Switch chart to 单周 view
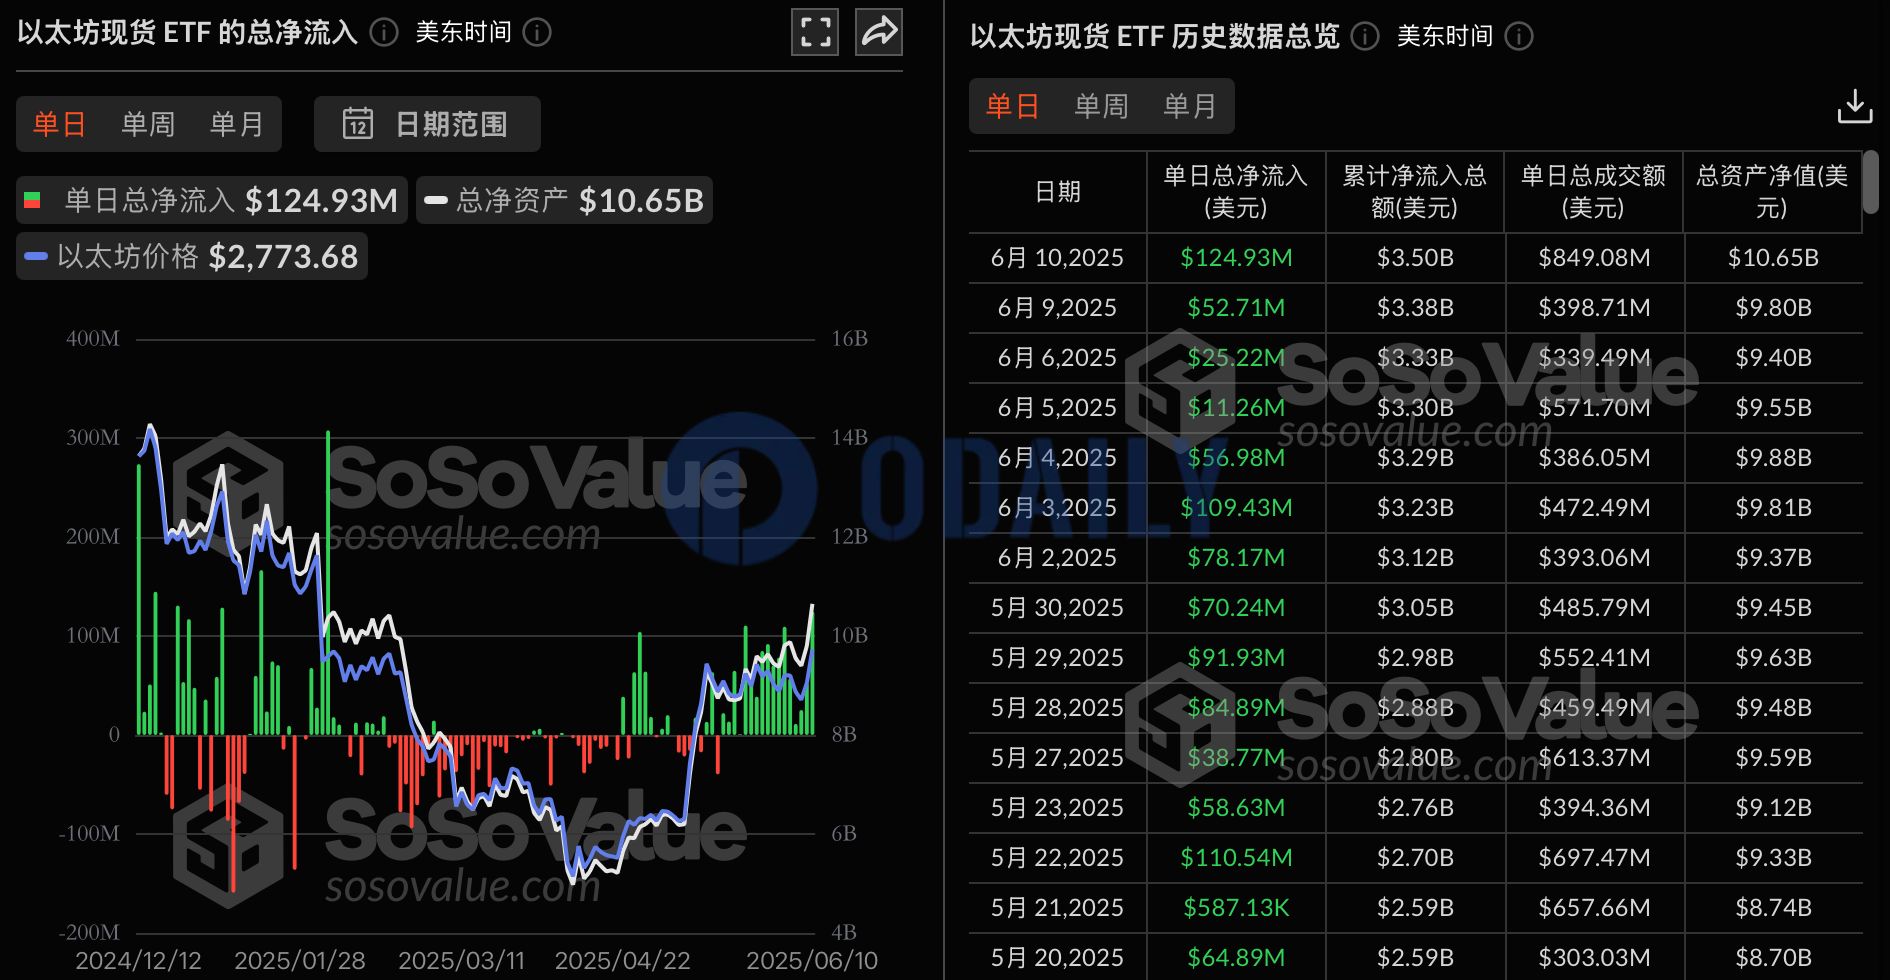This screenshot has width=1890, height=980. pos(148,124)
